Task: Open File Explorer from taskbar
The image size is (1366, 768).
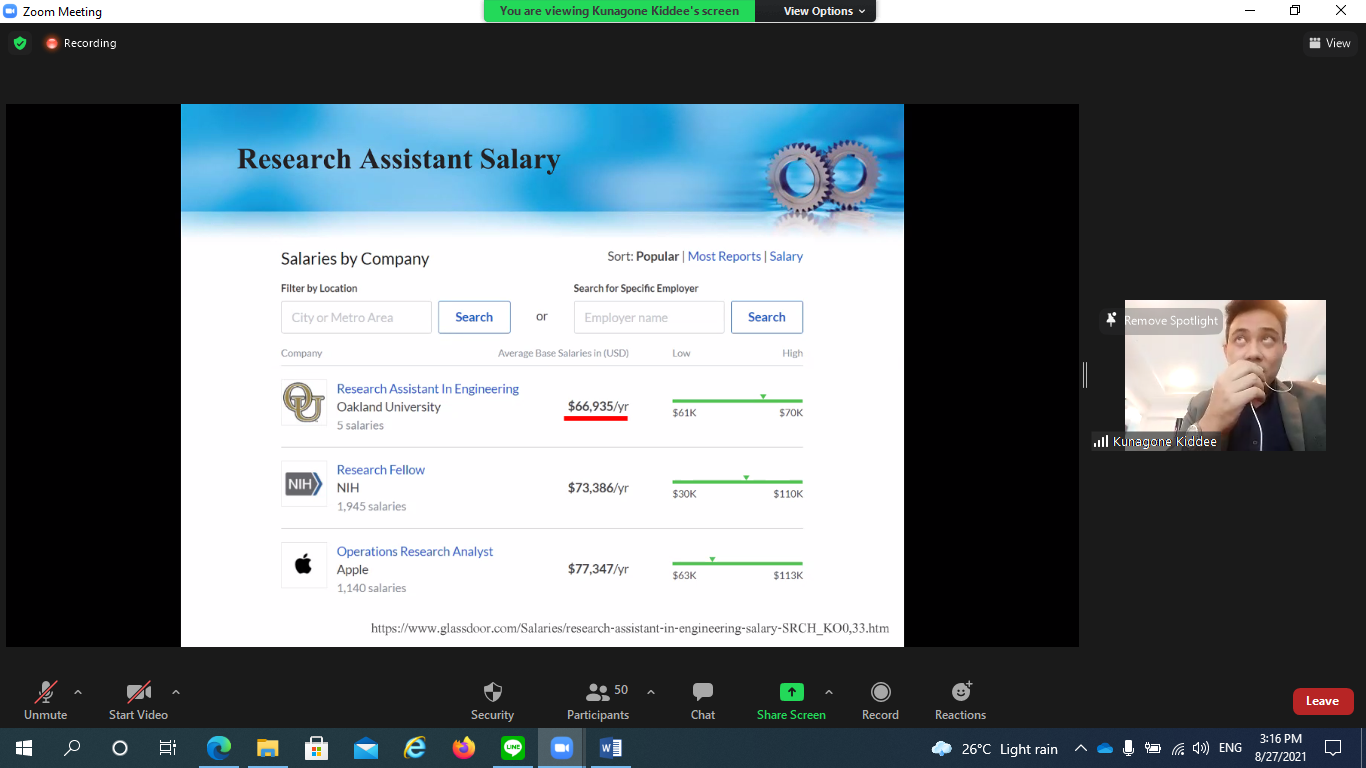Action: (267, 748)
